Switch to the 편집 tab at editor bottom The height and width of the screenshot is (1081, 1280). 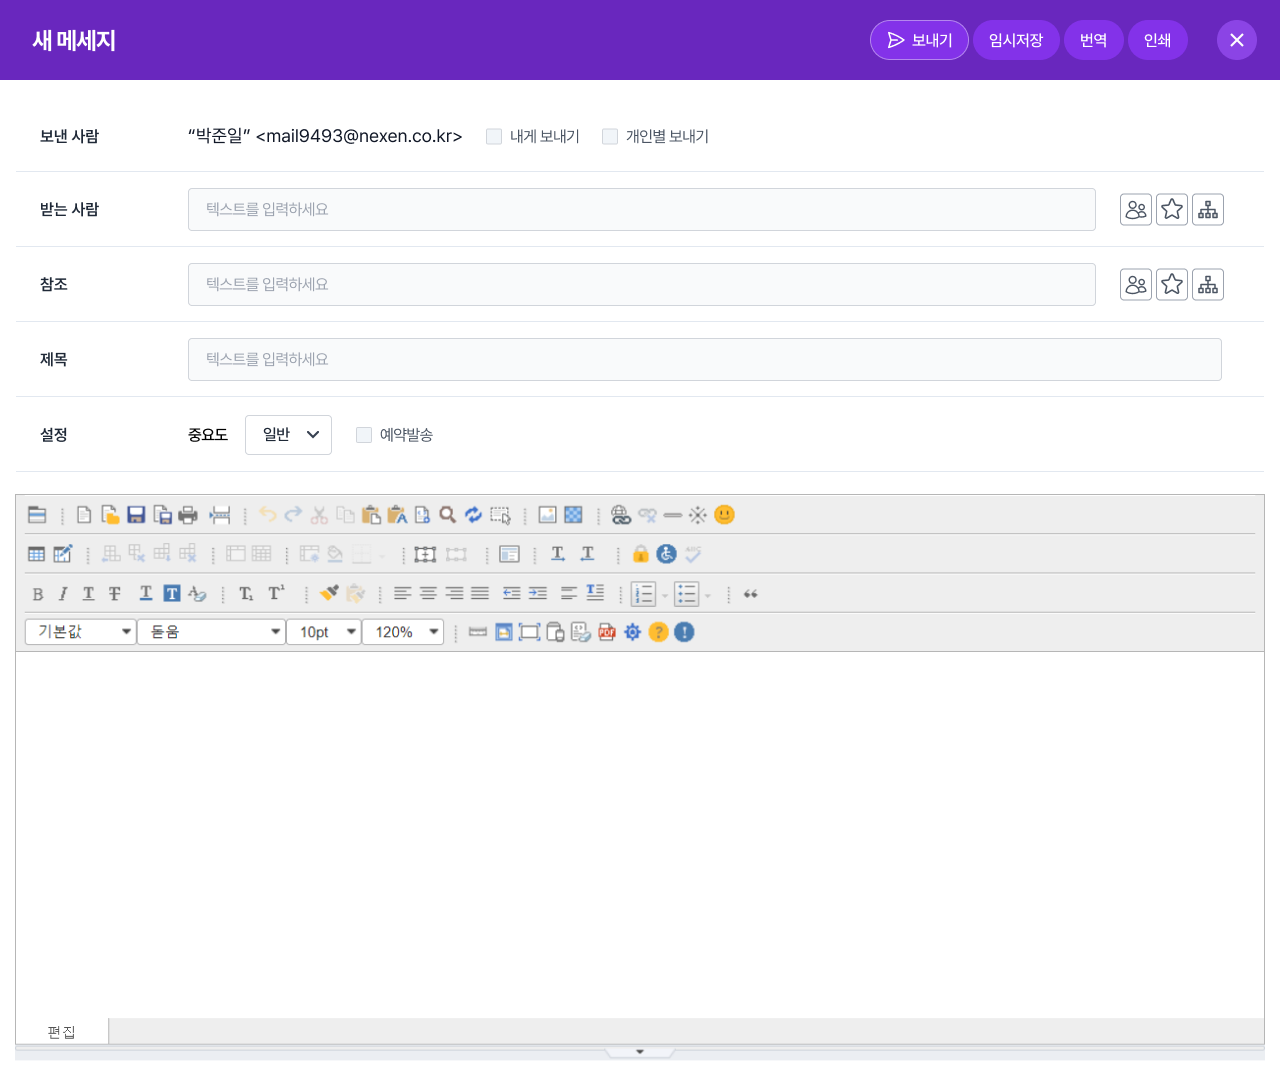coord(62,1032)
